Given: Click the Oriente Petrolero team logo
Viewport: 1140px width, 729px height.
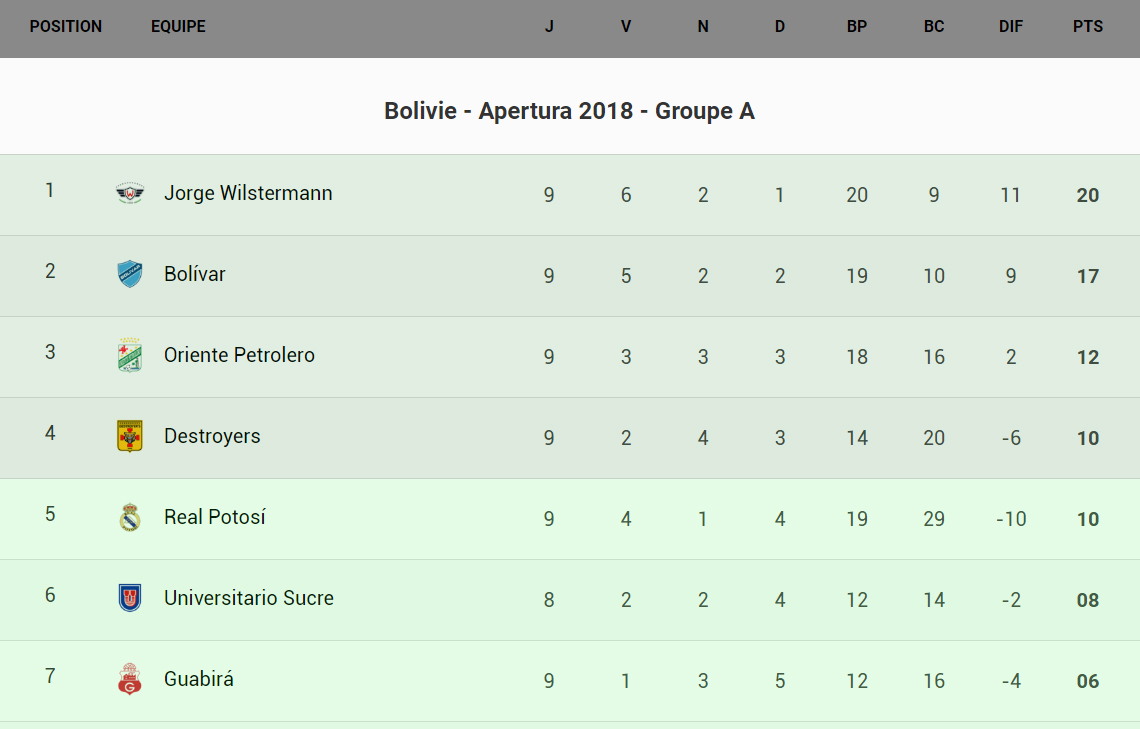Looking at the screenshot, I should click(x=130, y=355).
